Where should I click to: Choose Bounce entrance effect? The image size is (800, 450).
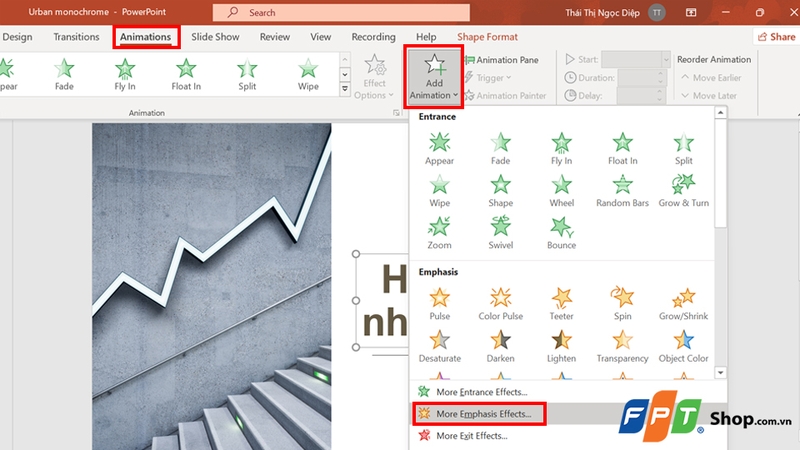562,233
